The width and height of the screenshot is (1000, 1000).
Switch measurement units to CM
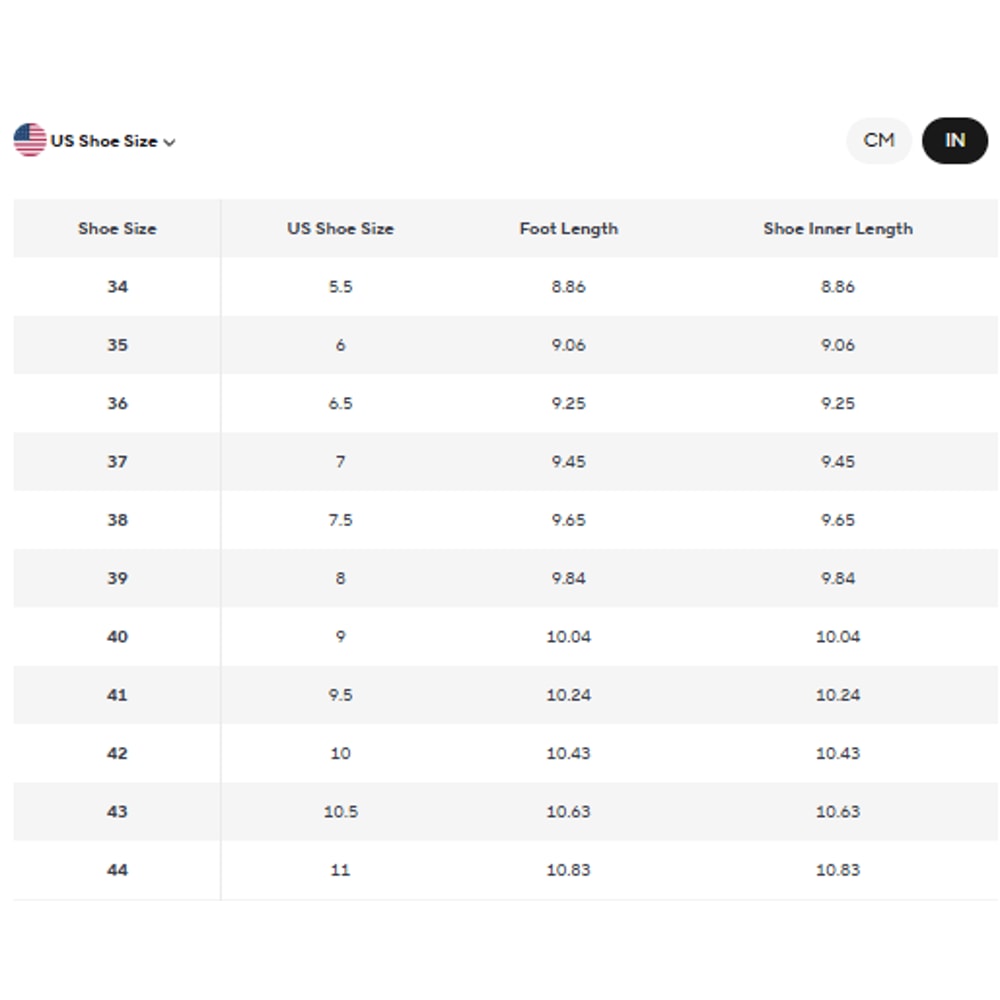tap(878, 140)
